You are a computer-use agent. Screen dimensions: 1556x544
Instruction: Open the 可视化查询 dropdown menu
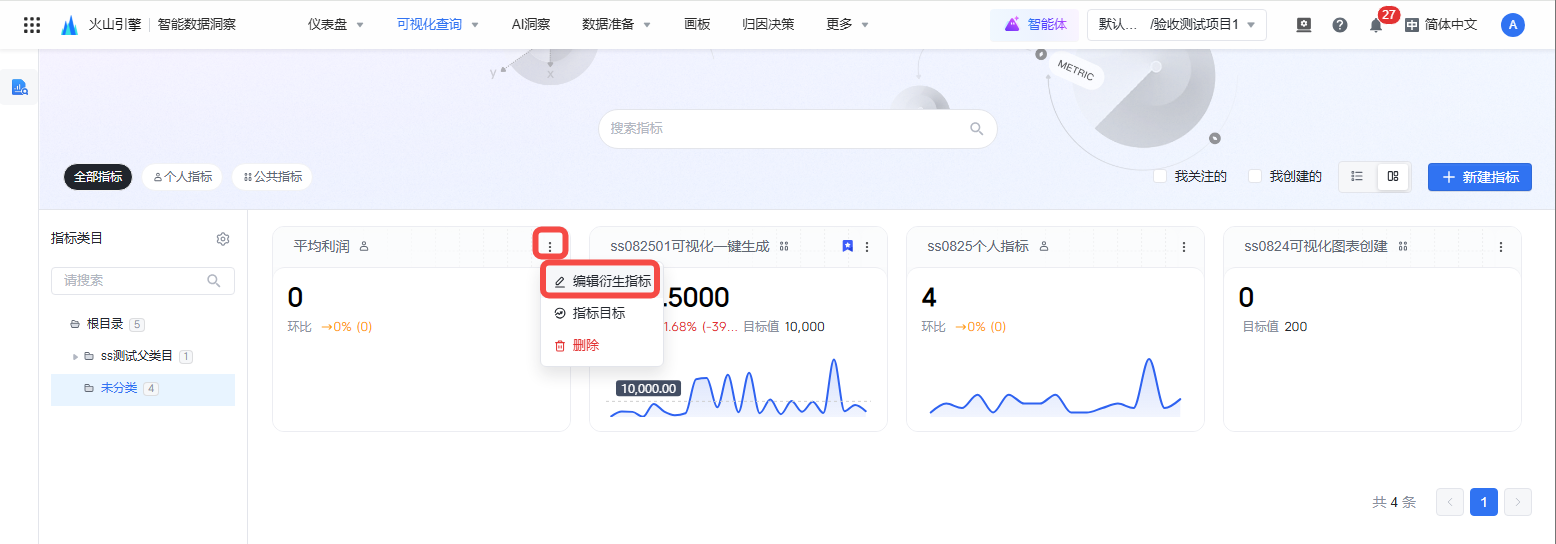pyautogui.click(x=438, y=24)
